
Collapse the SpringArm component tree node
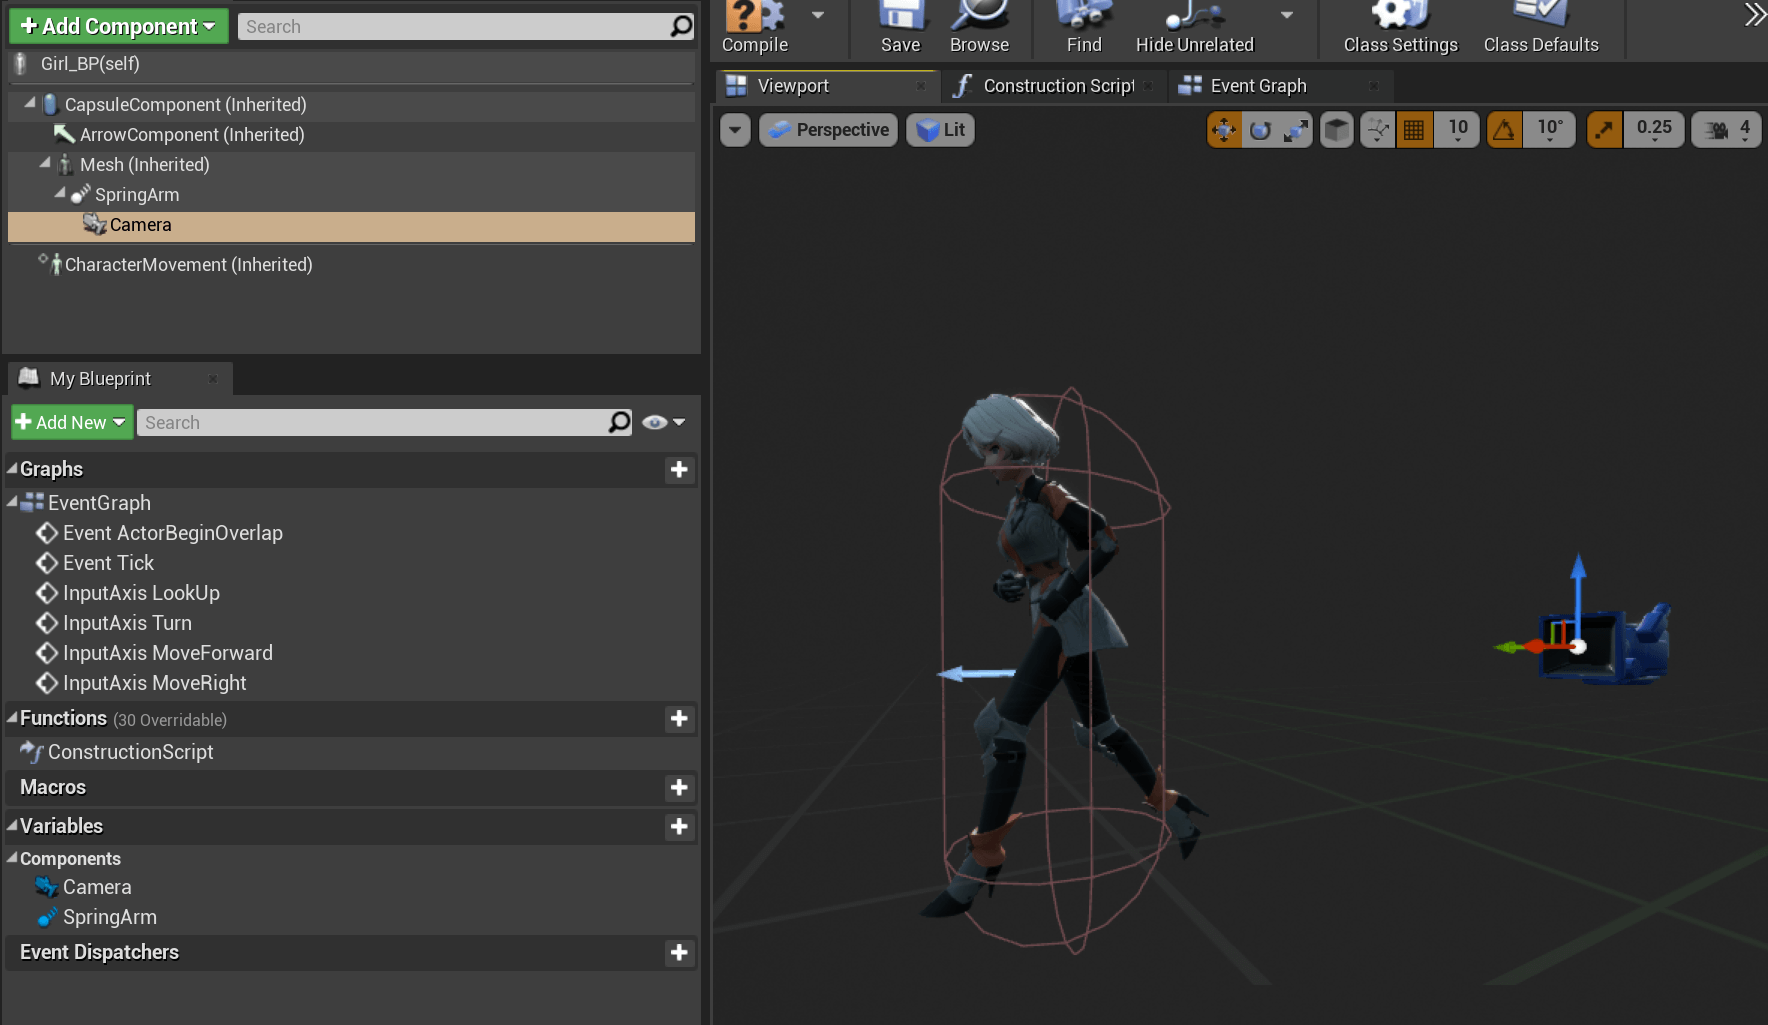[x=60, y=193]
